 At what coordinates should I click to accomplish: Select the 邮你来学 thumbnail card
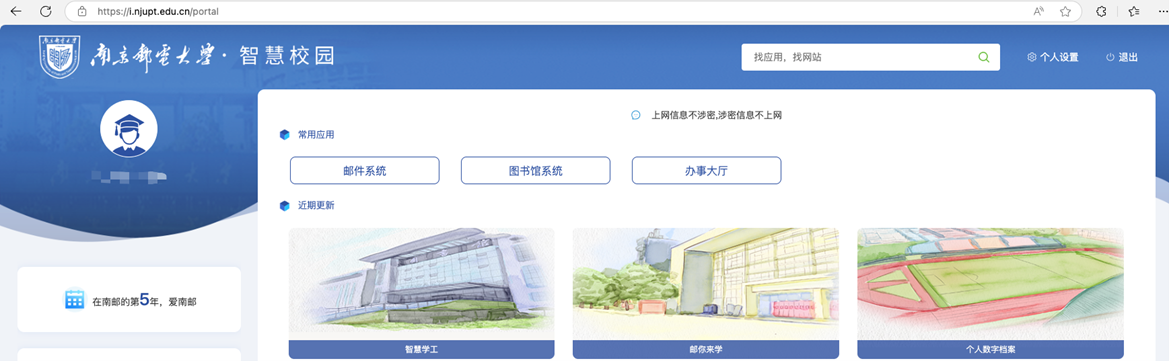705,293
